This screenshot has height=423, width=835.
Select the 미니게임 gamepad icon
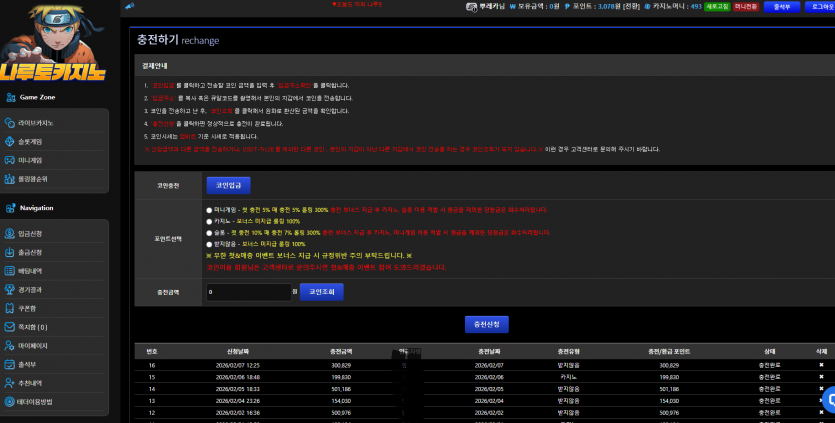(x=9, y=160)
